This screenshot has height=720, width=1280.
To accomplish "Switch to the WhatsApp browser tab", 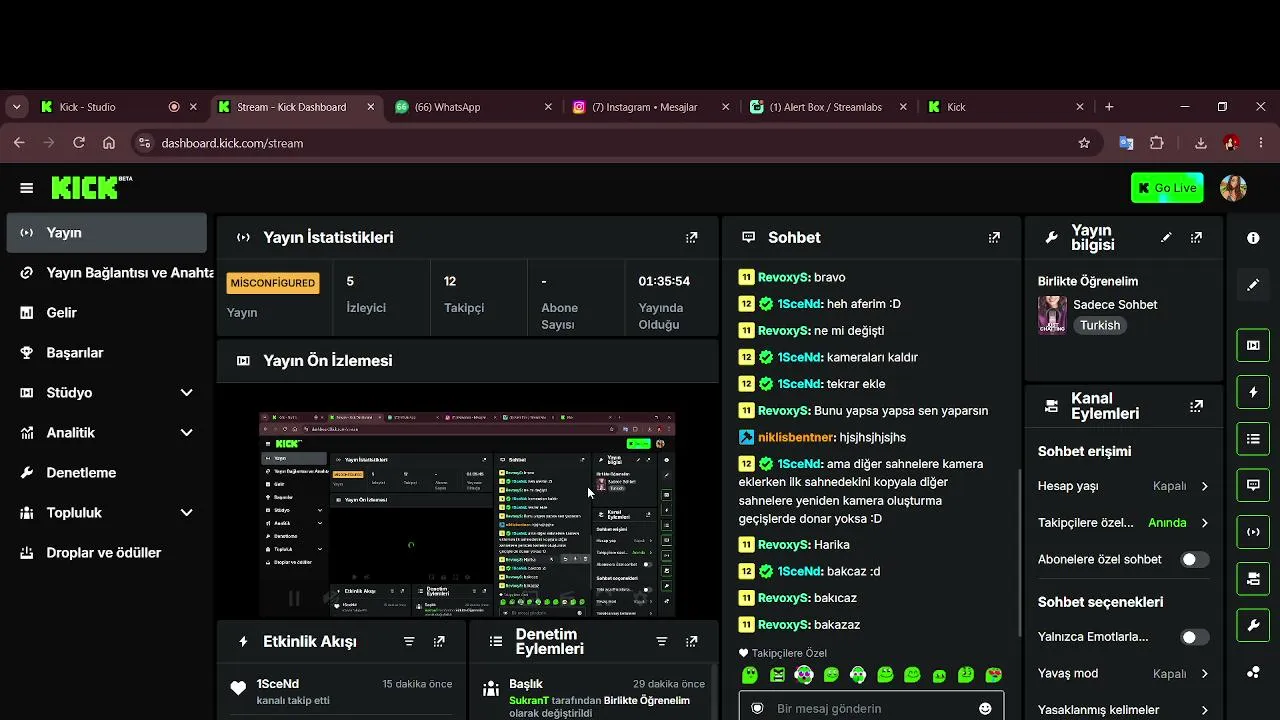I will pos(472,107).
